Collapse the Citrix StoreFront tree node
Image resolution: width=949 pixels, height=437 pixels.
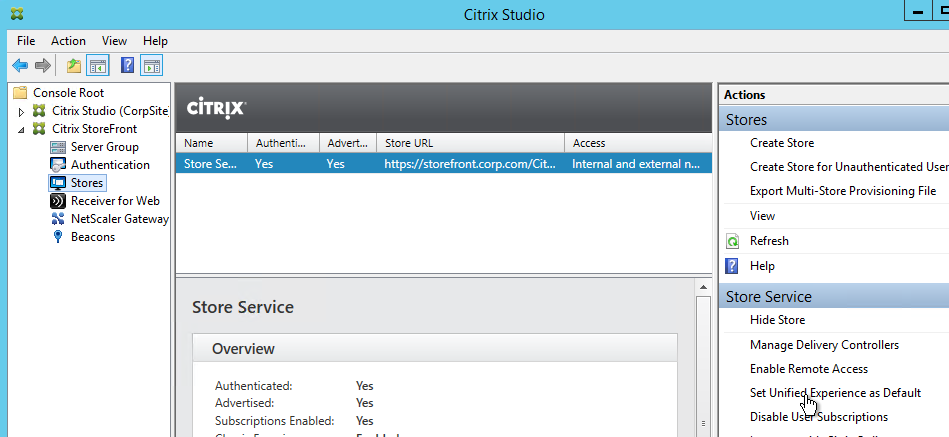(x=22, y=129)
